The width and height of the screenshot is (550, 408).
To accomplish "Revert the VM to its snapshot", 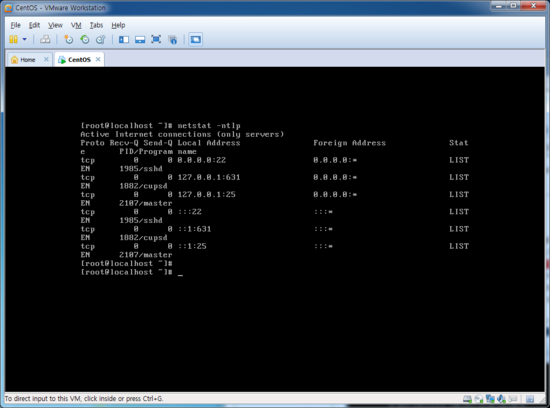I will point(85,39).
